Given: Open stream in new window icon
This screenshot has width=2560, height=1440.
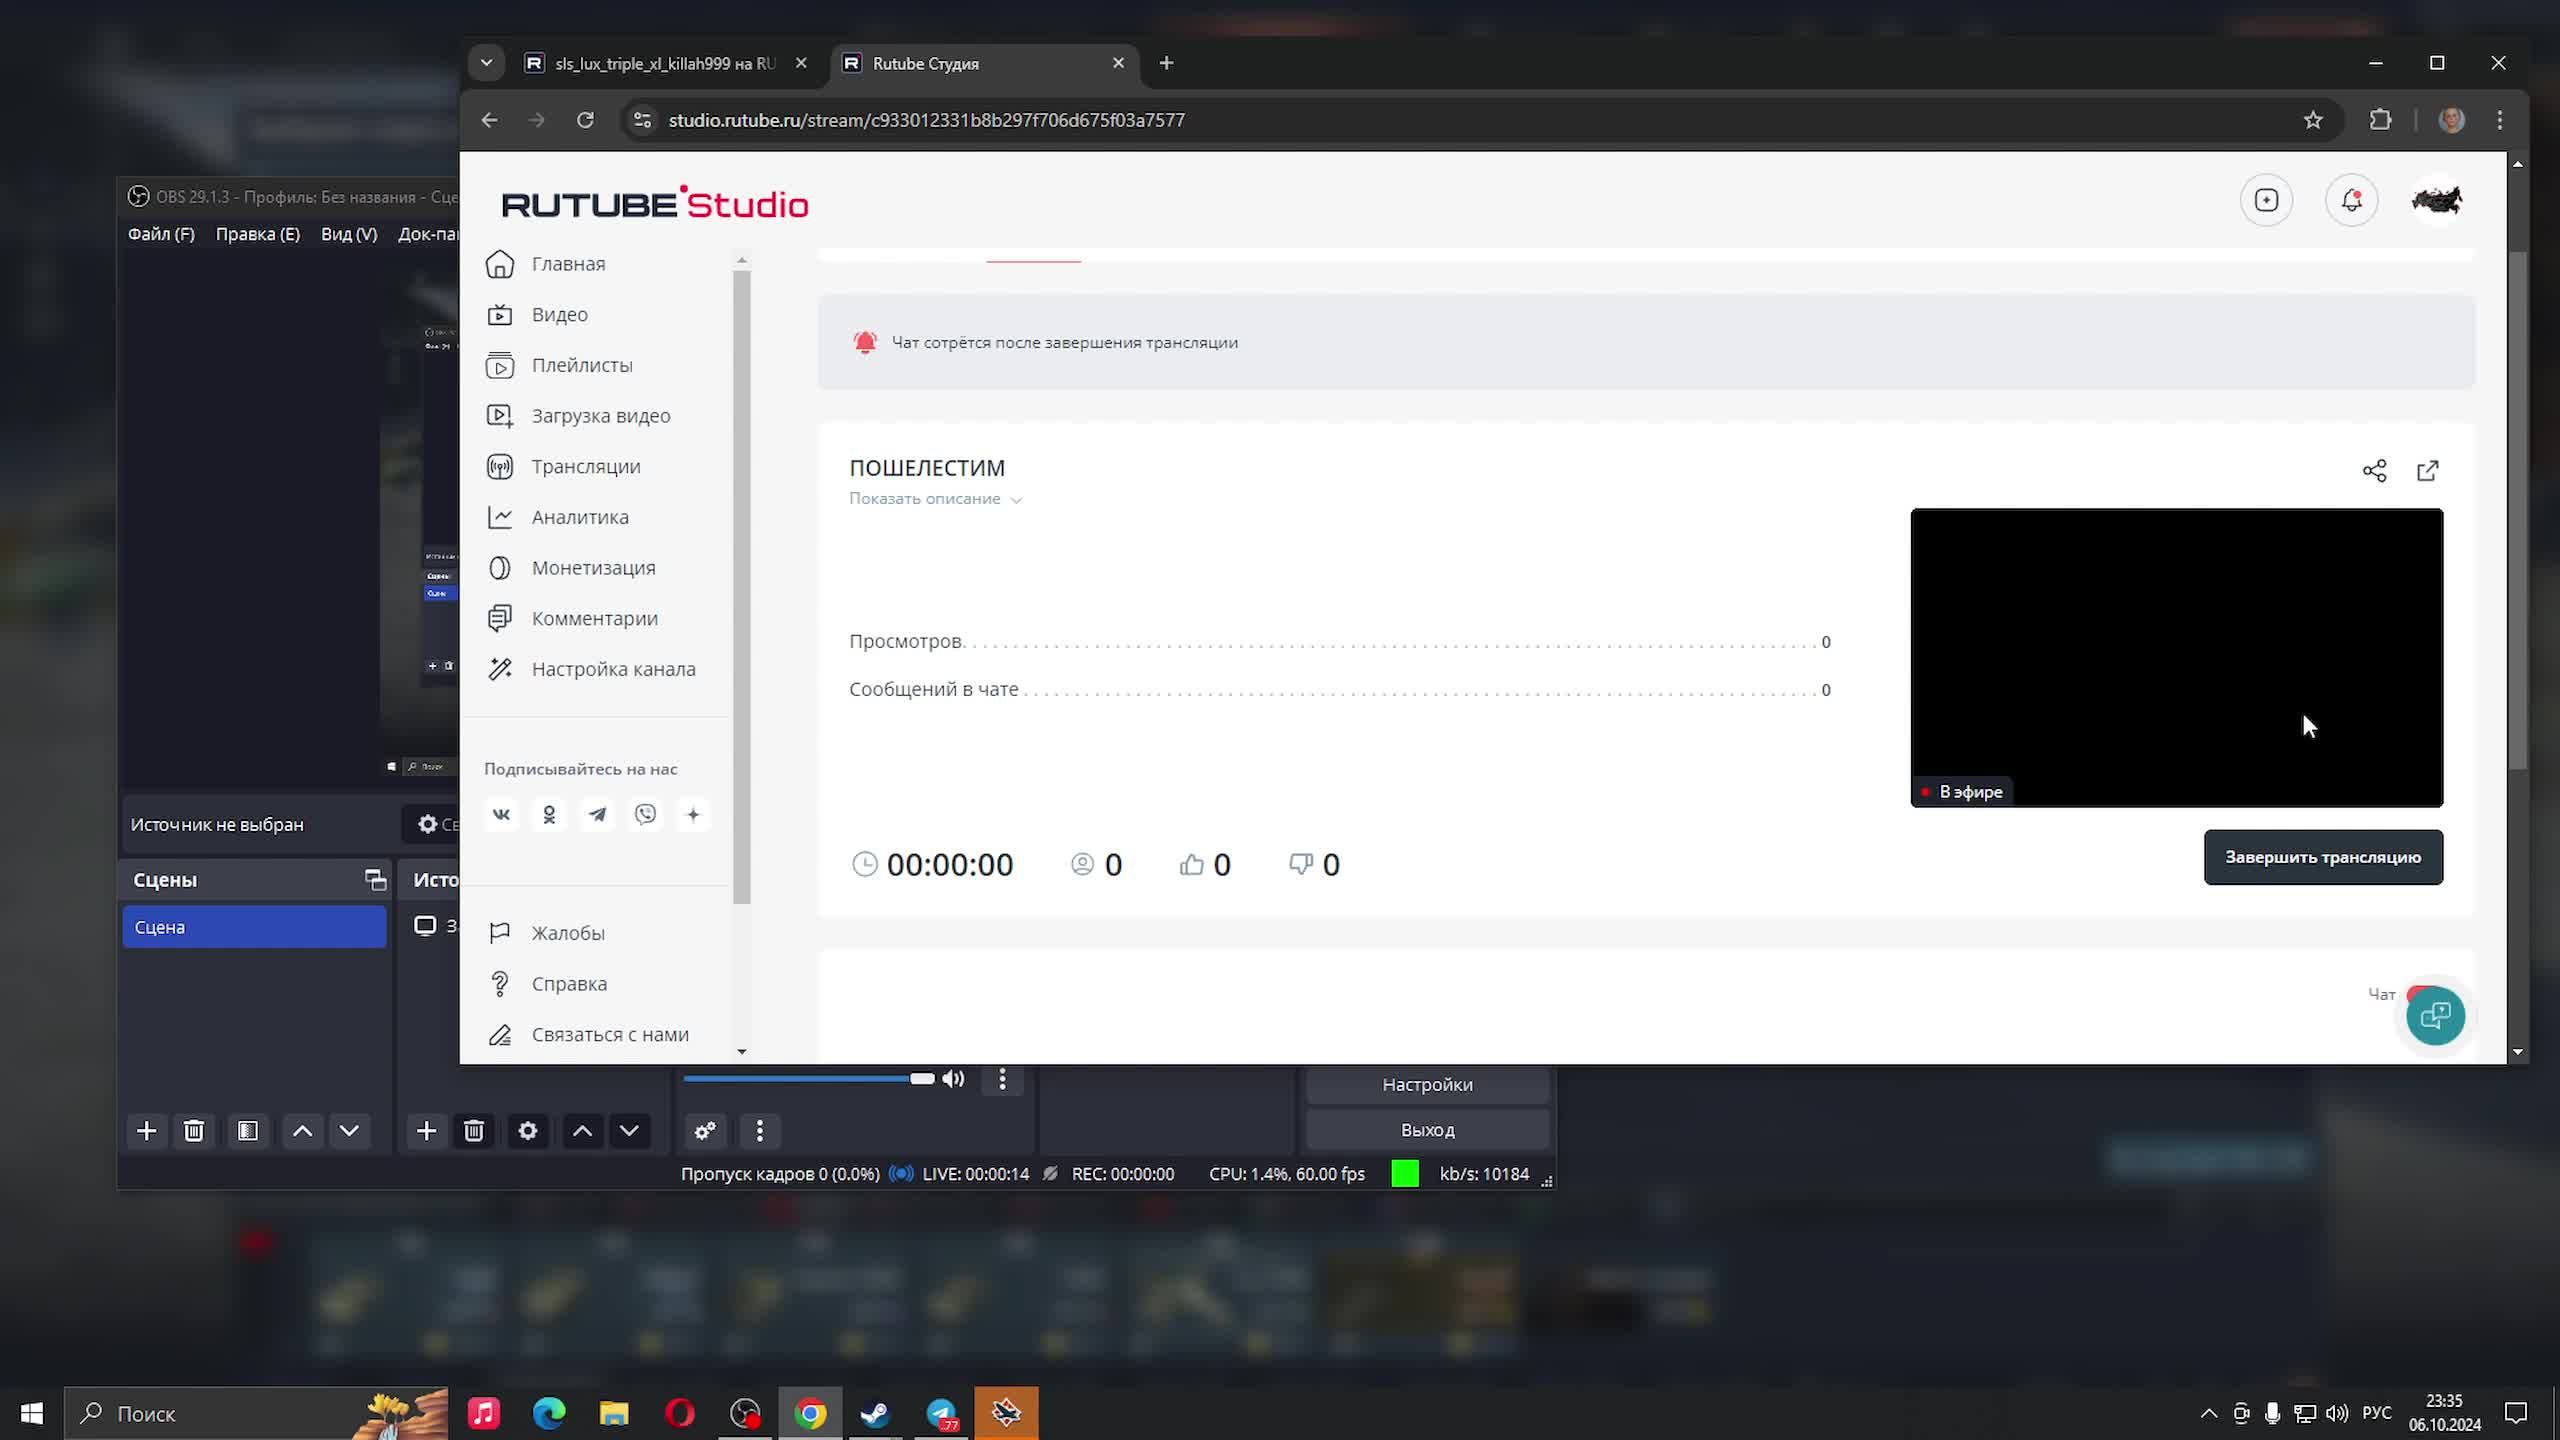Looking at the screenshot, I should [x=2427, y=471].
